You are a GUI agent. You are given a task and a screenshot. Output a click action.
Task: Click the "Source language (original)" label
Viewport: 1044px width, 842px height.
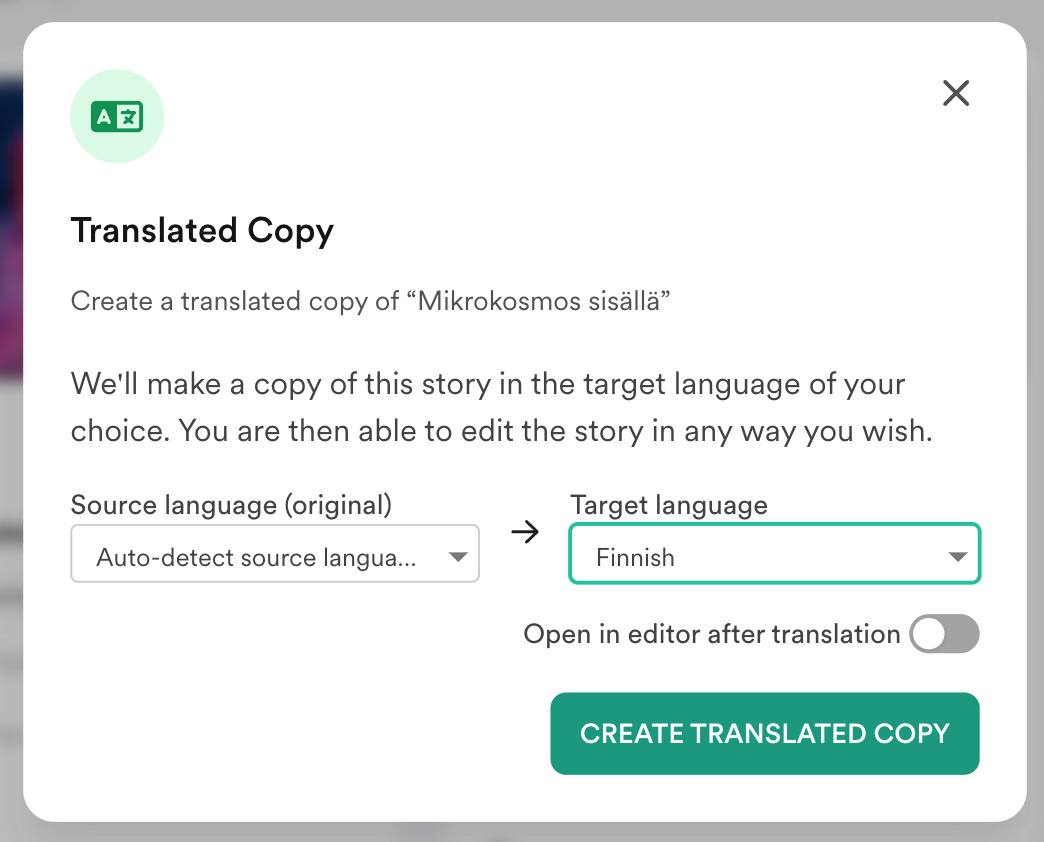pyautogui.click(x=231, y=505)
